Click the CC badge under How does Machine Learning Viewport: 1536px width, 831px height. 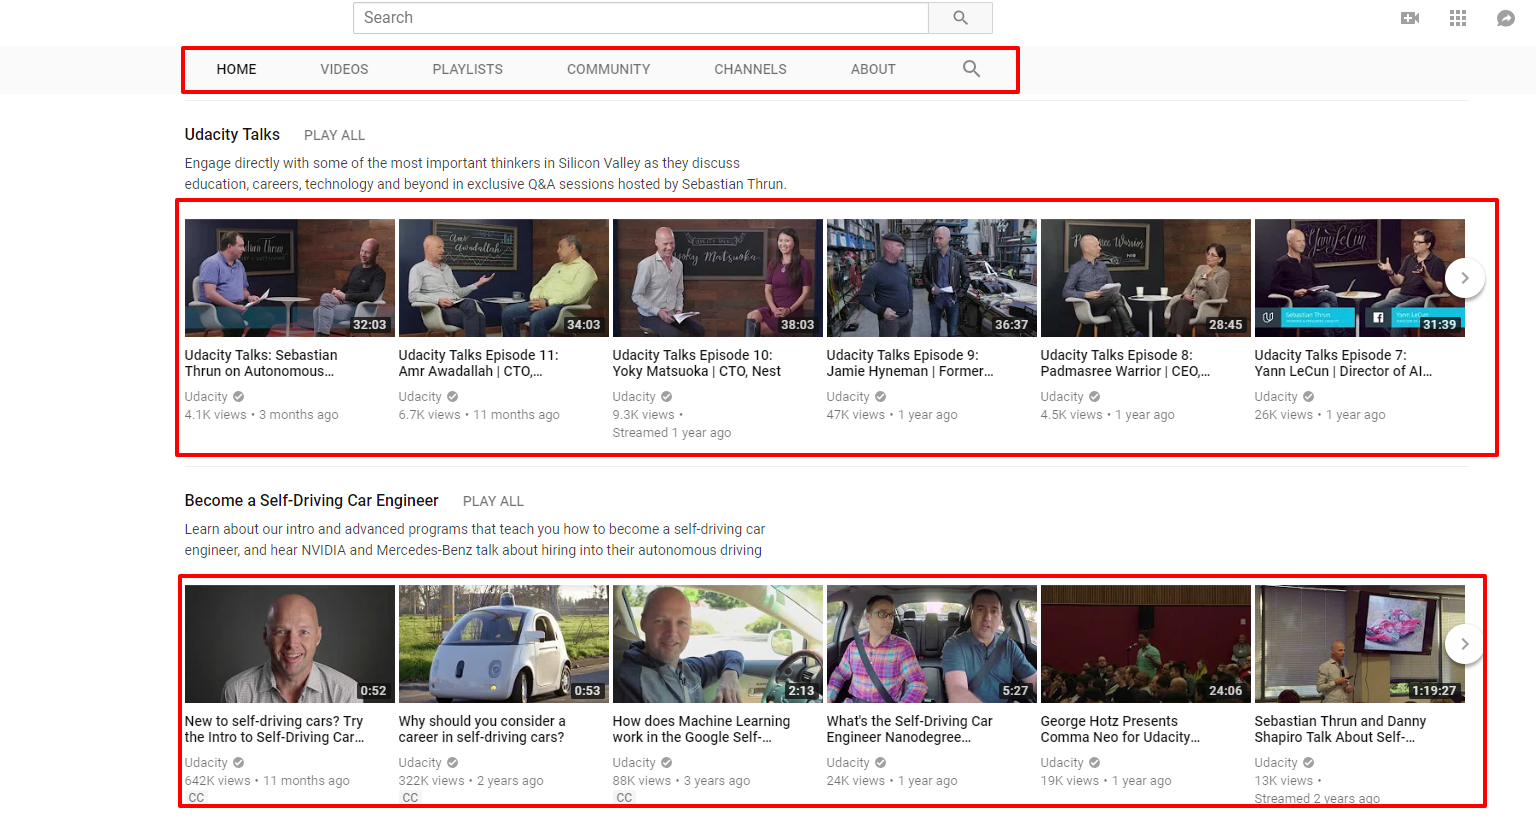(624, 798)
